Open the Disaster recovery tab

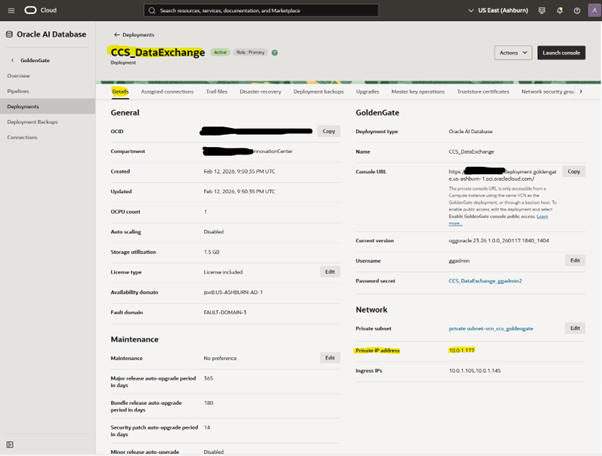pos(260,91)
